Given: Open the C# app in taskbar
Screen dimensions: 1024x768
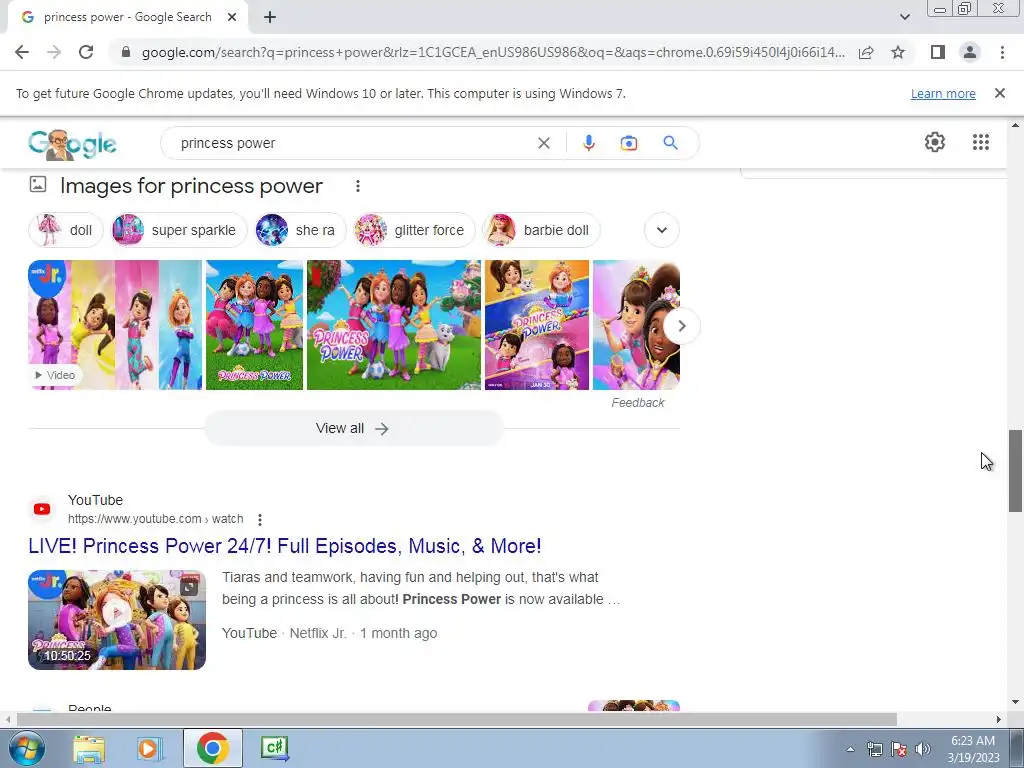Looking at the screenshot, I should [274, 748].
